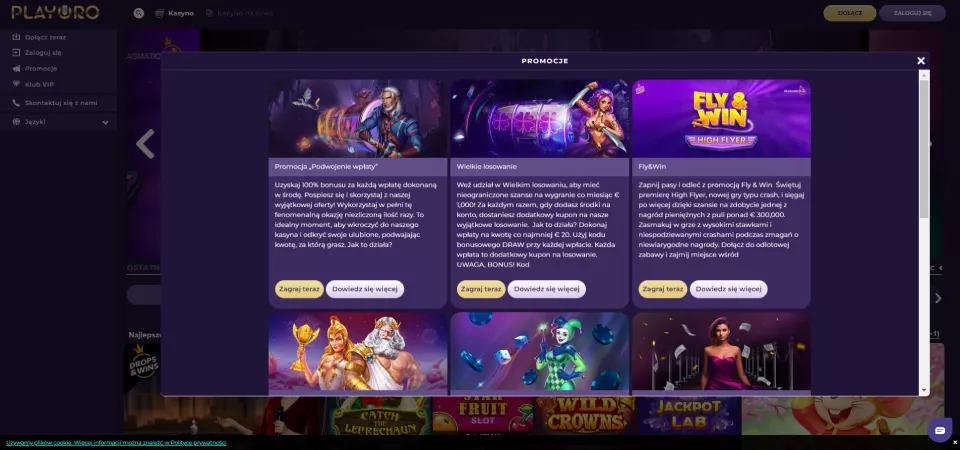Open the Fly & Win High Flyer banner
Image resolution: width=960 pixels, height=450 pixels.
pos(721,119)
